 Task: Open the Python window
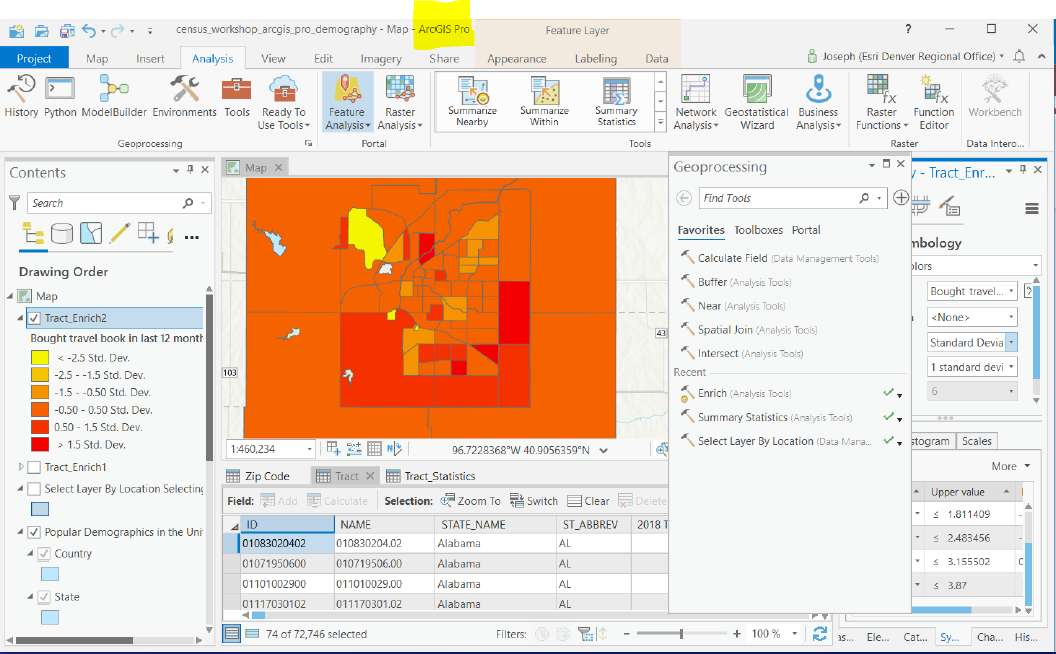click(60, 97)
